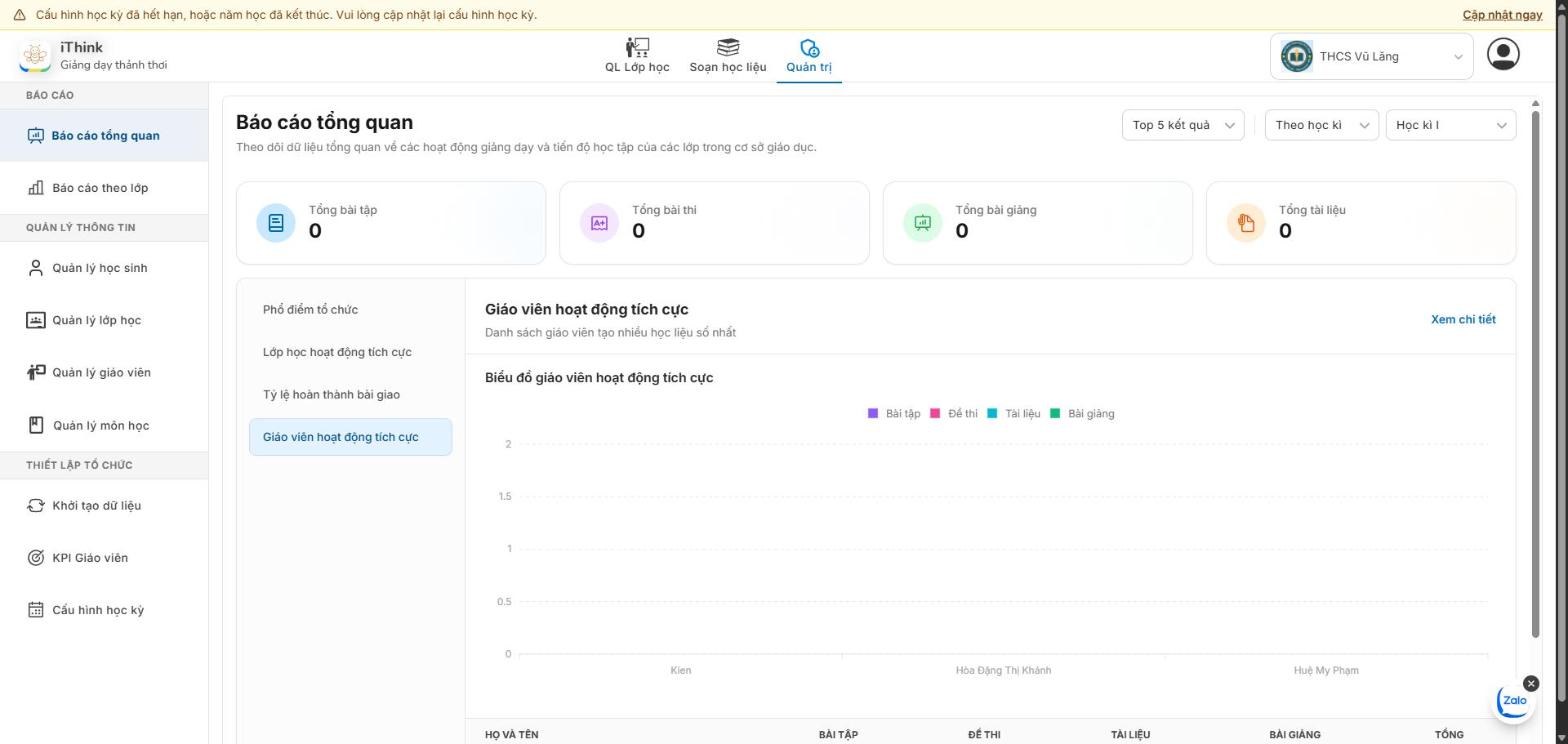
Task: Toggle the Tài liệu cyan legend swatch
Action: click(992, 413)
